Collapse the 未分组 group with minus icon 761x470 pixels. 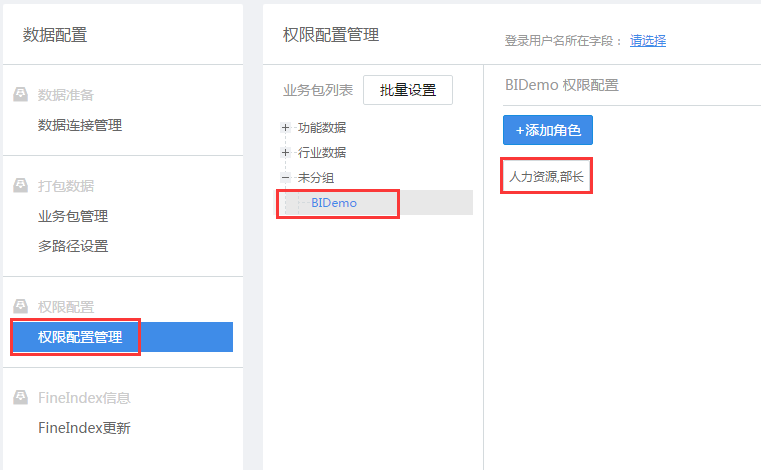(x=286, y=178)
